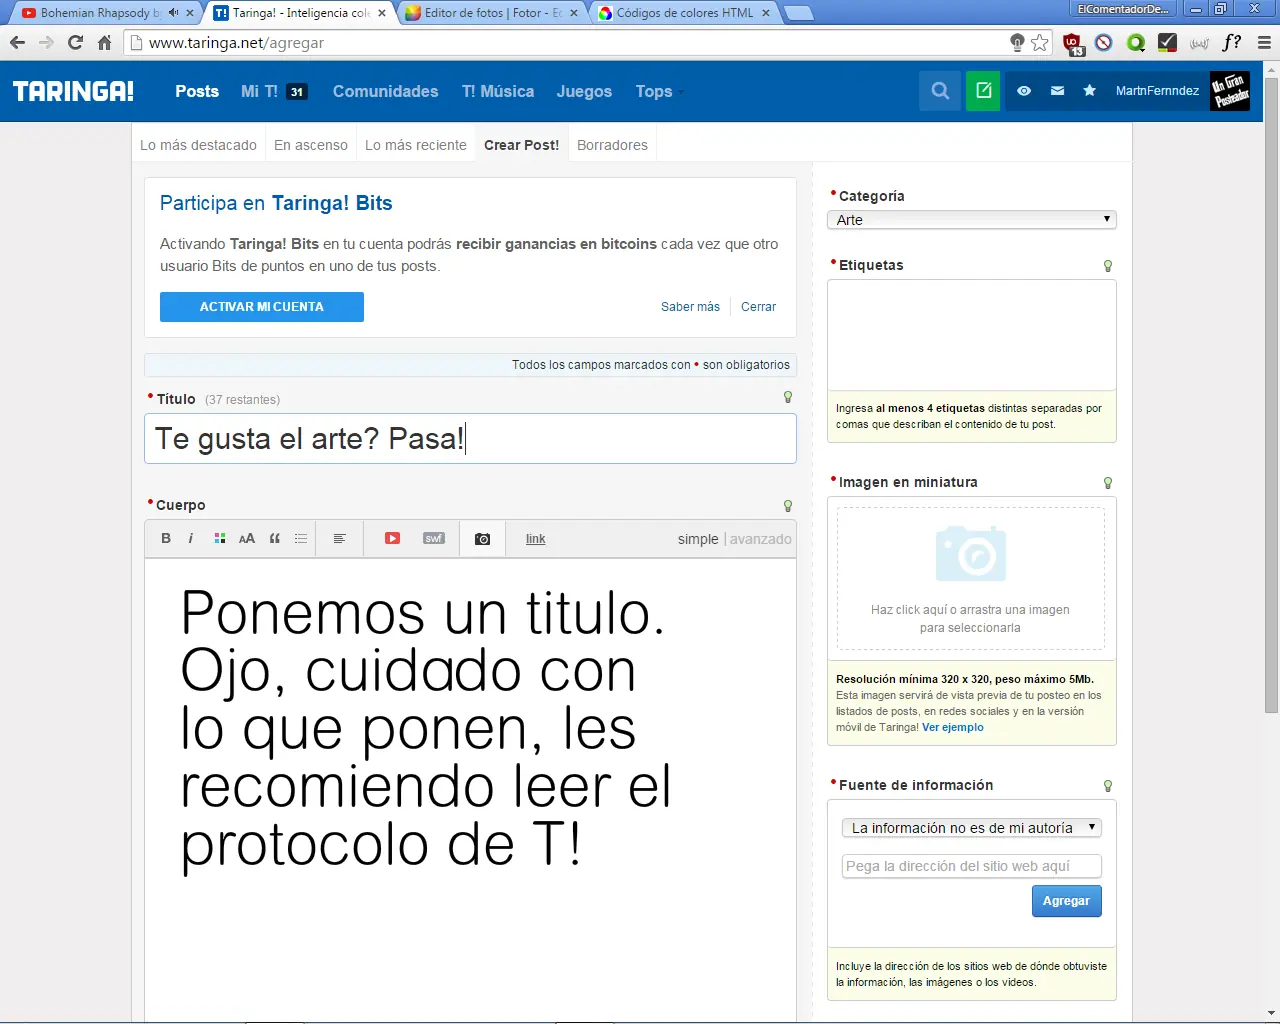Viewport: 1280px width, 1024px height.
Task: Open the Borradores tab
Action: [612, 145]
